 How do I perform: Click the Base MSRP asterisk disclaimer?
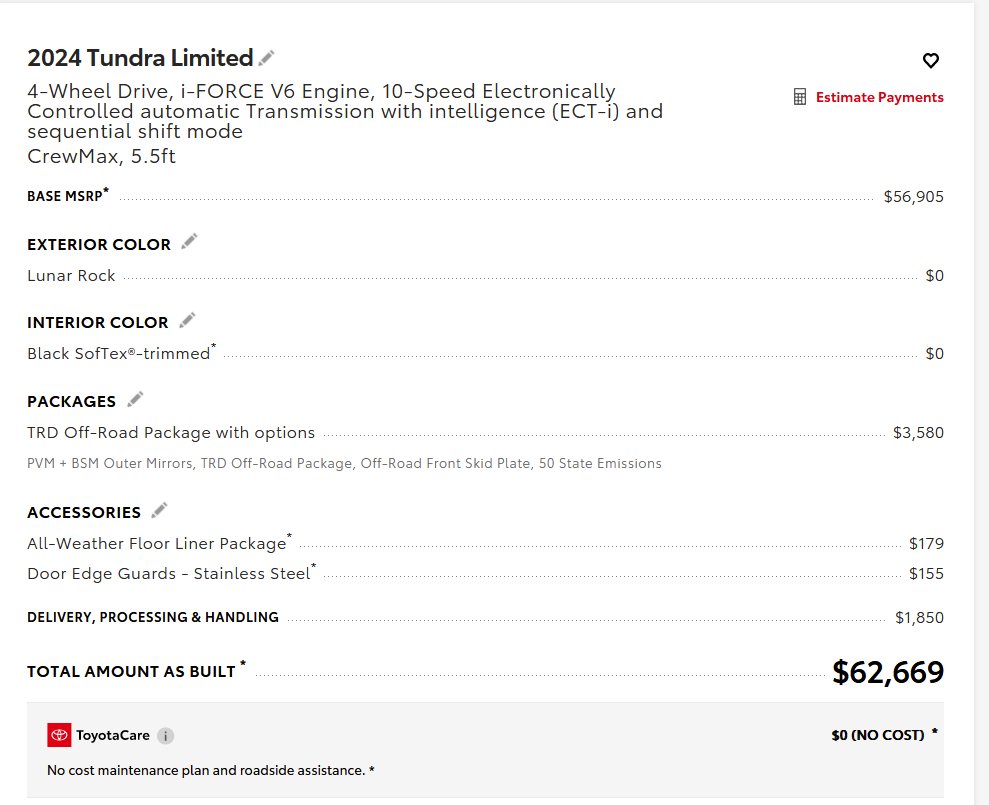(x=106, y=190)
